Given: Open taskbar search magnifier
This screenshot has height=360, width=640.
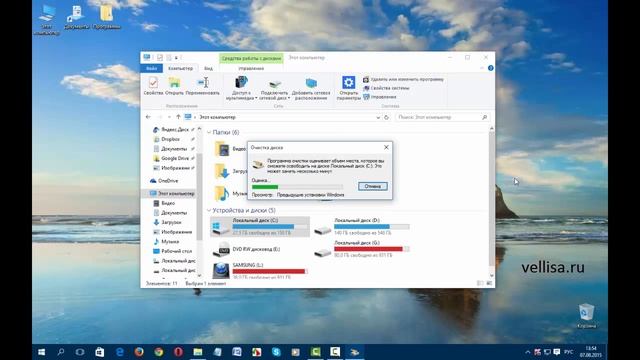Looking at the screenshot, I should click(x=61, y=352).
